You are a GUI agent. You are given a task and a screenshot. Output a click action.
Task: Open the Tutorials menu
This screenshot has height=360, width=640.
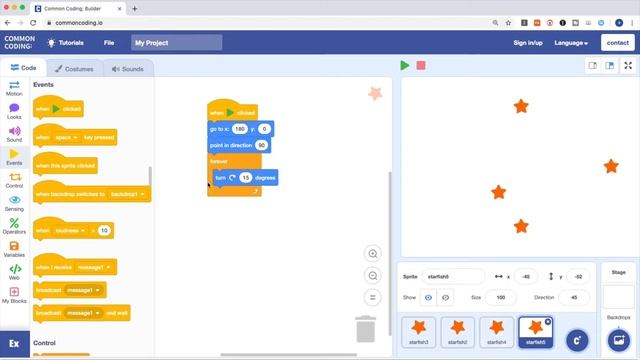(x=65, y=43)
